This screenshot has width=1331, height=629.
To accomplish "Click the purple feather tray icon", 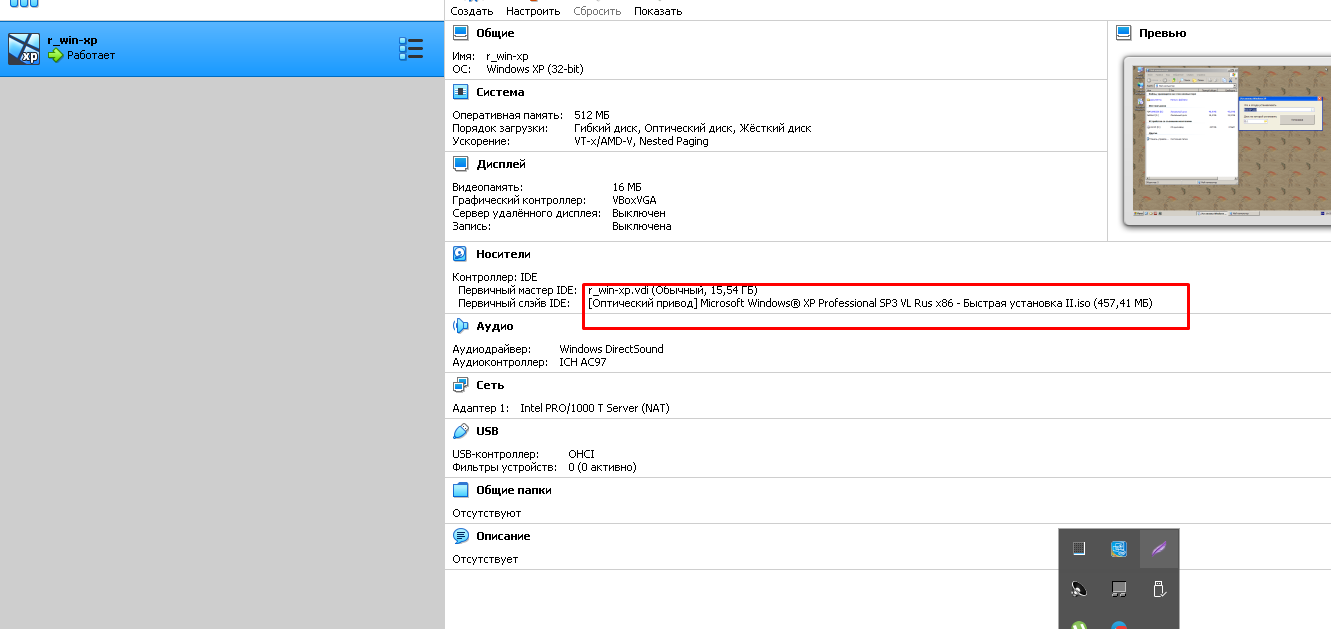I will pos(1159,549).
